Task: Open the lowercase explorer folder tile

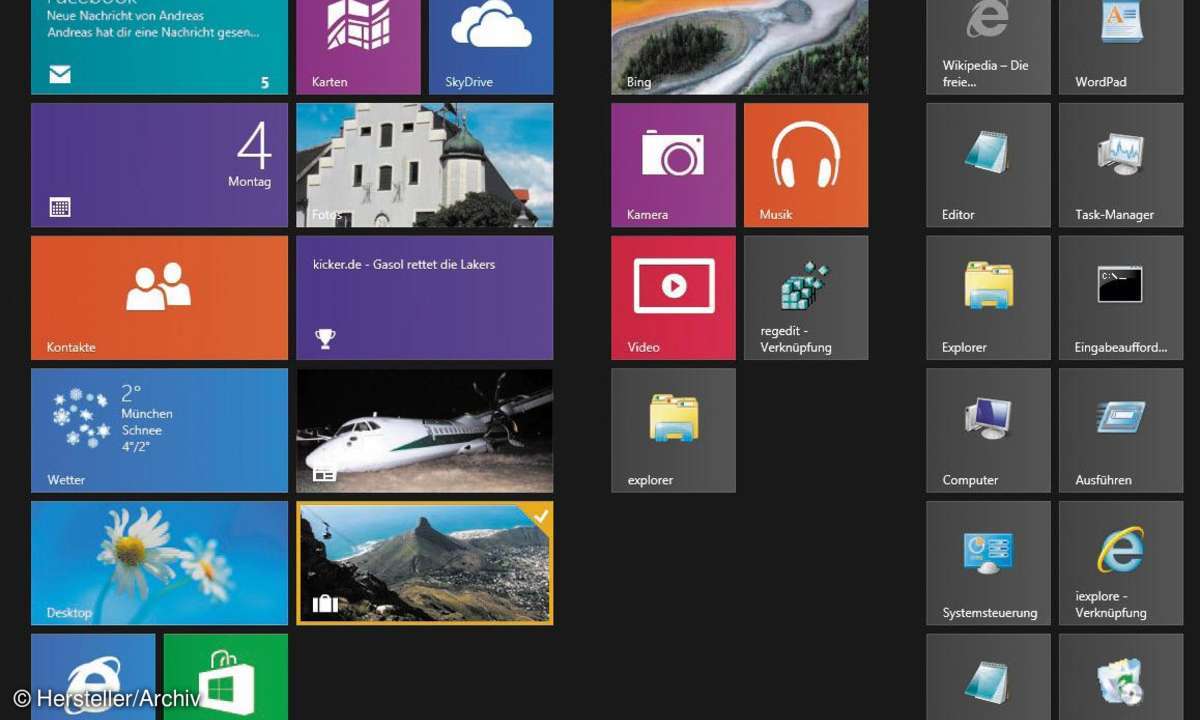Action: [673, 430]
